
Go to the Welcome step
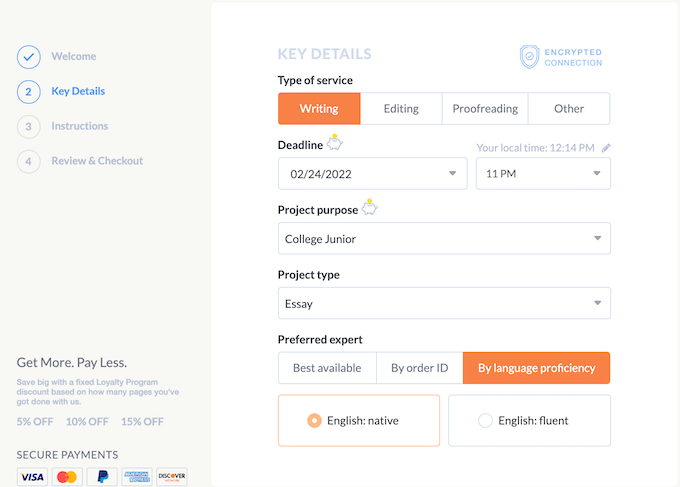tap(73, 56)
